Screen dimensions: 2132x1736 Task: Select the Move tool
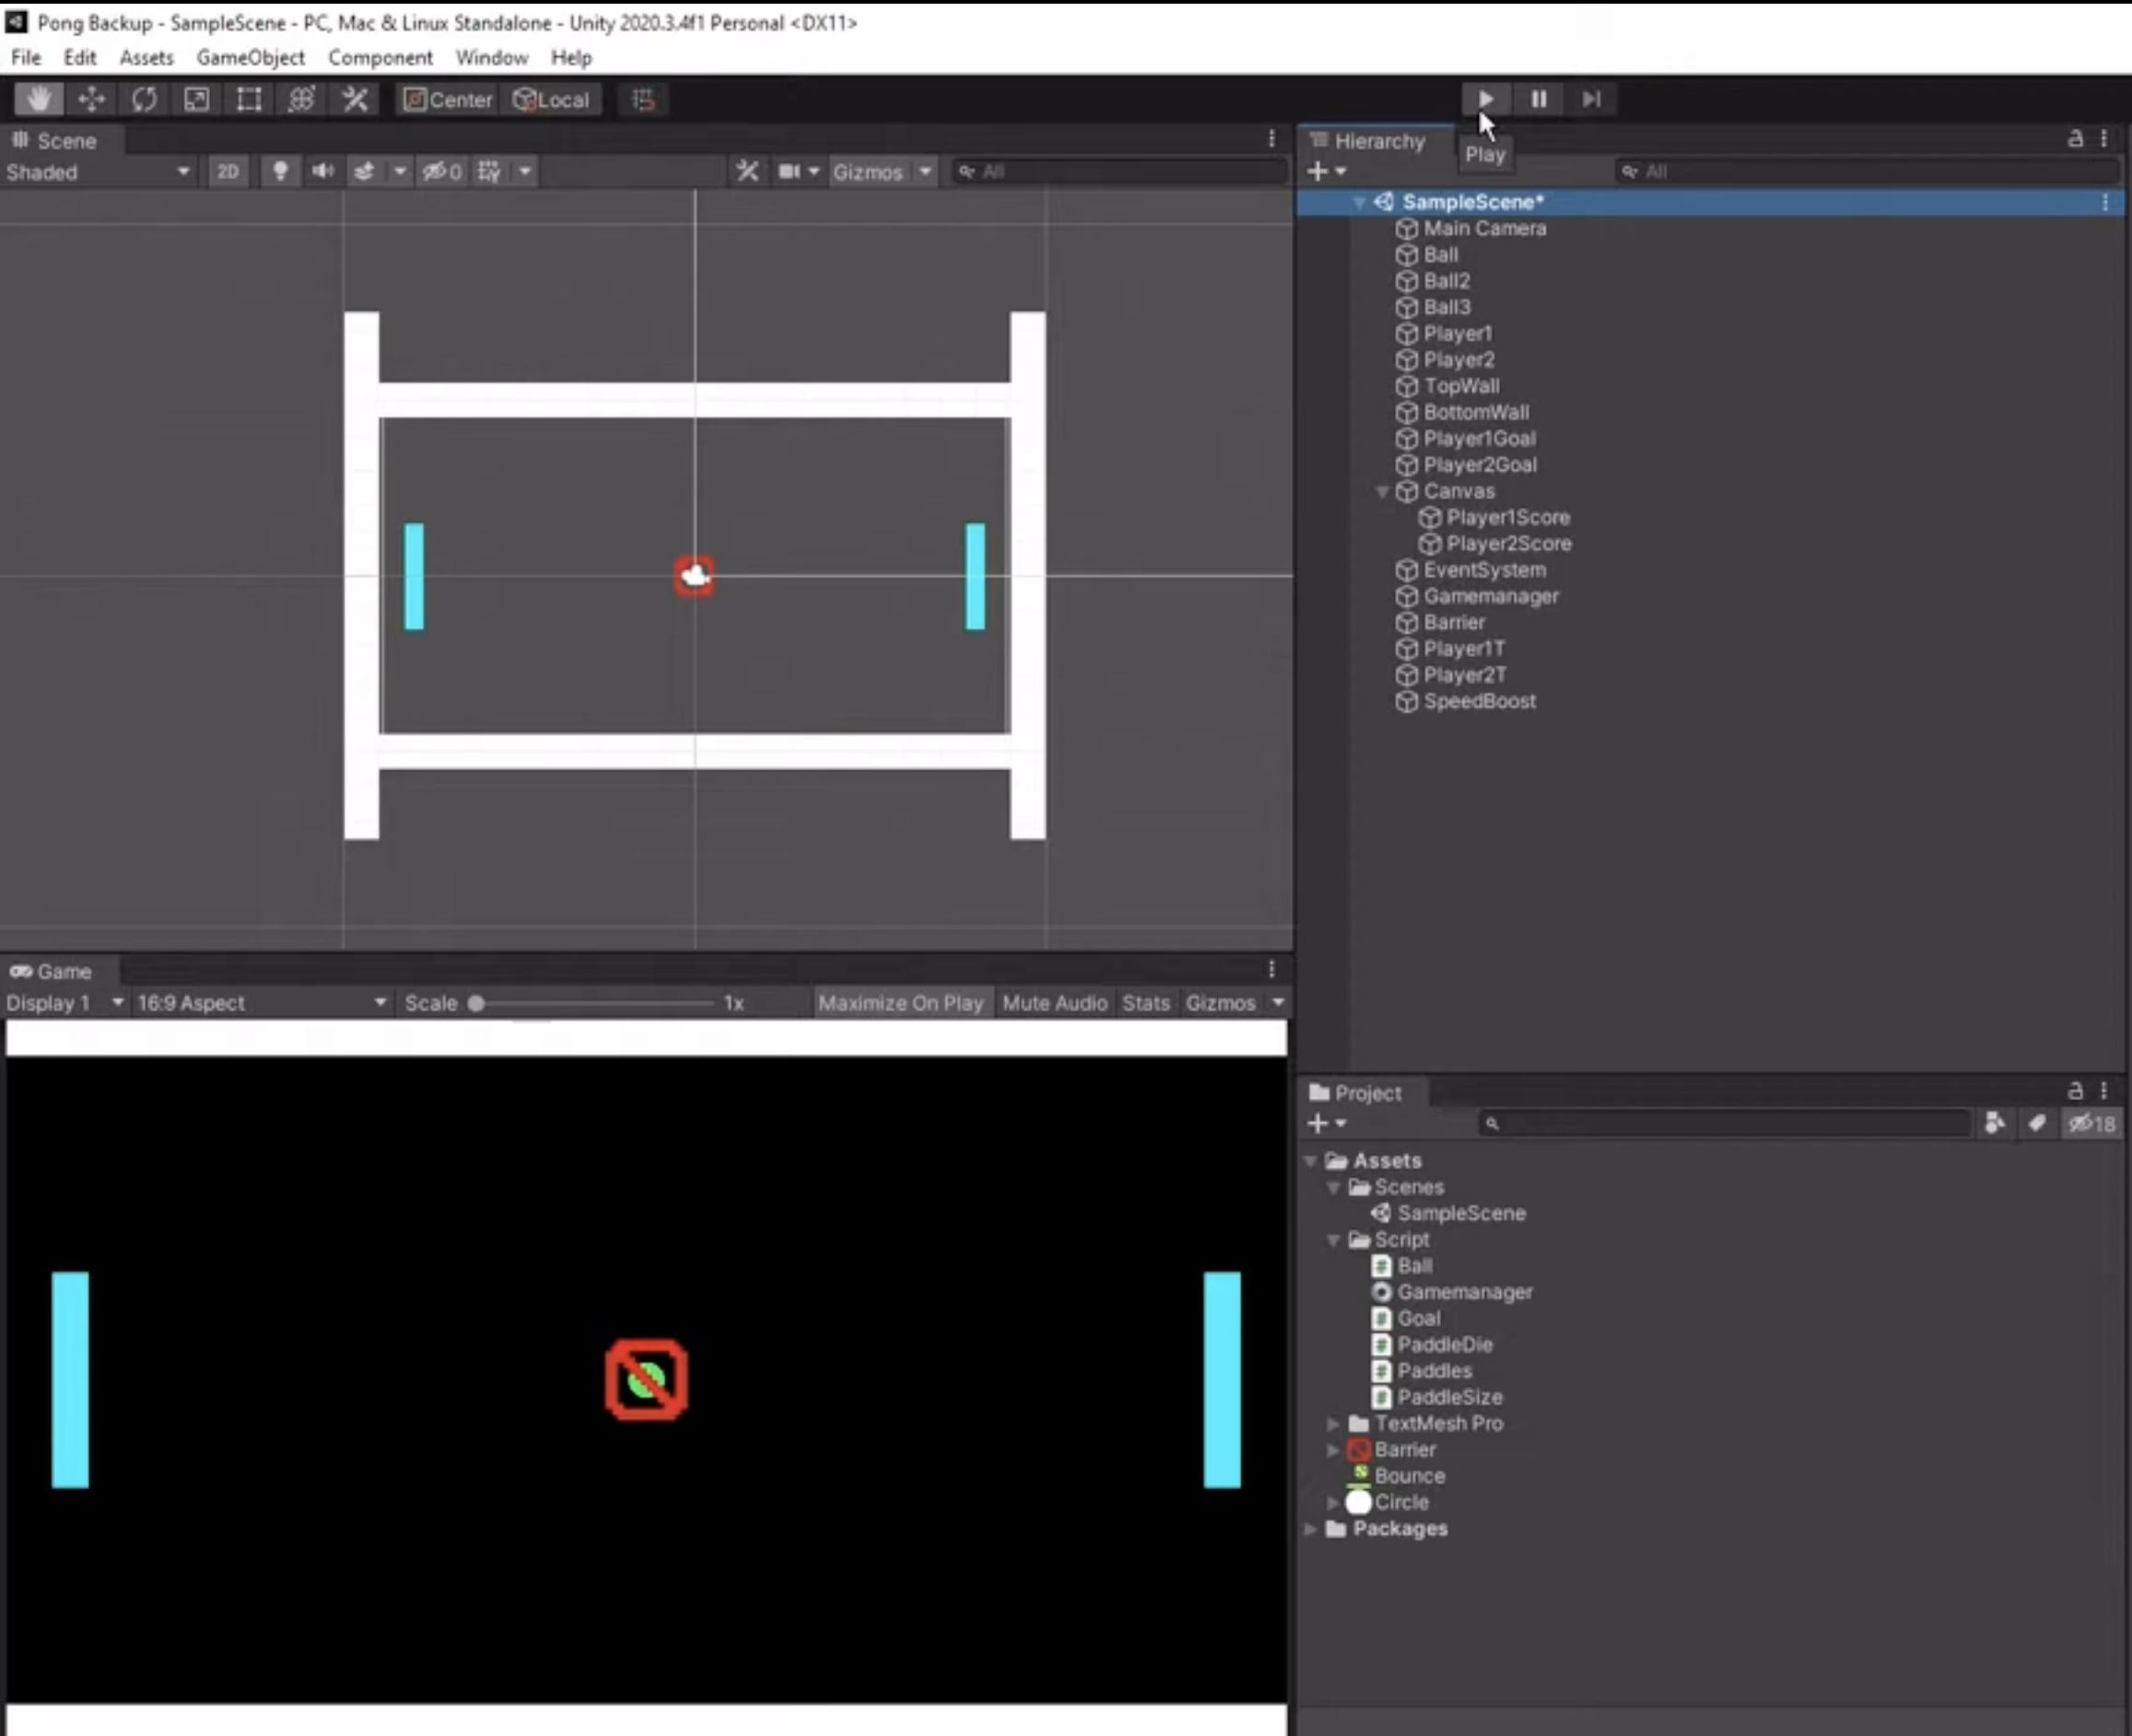91,99
